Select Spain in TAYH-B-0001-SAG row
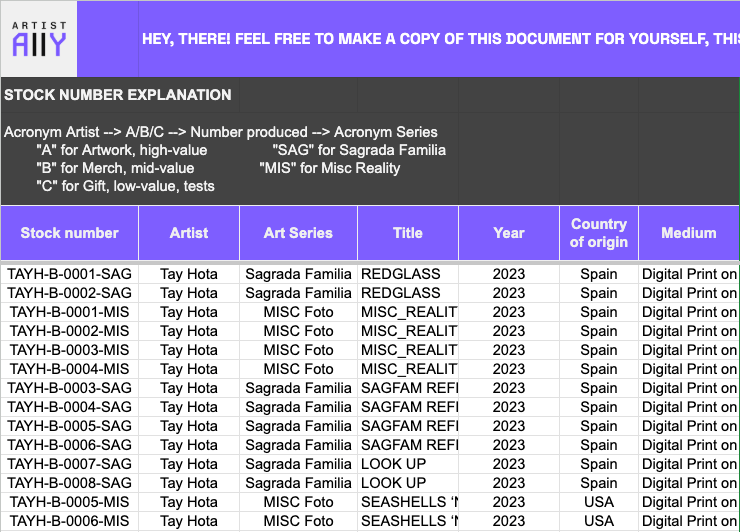Viewport: 740px width, 532px height. pyautogui.click(x=599, y=274)
